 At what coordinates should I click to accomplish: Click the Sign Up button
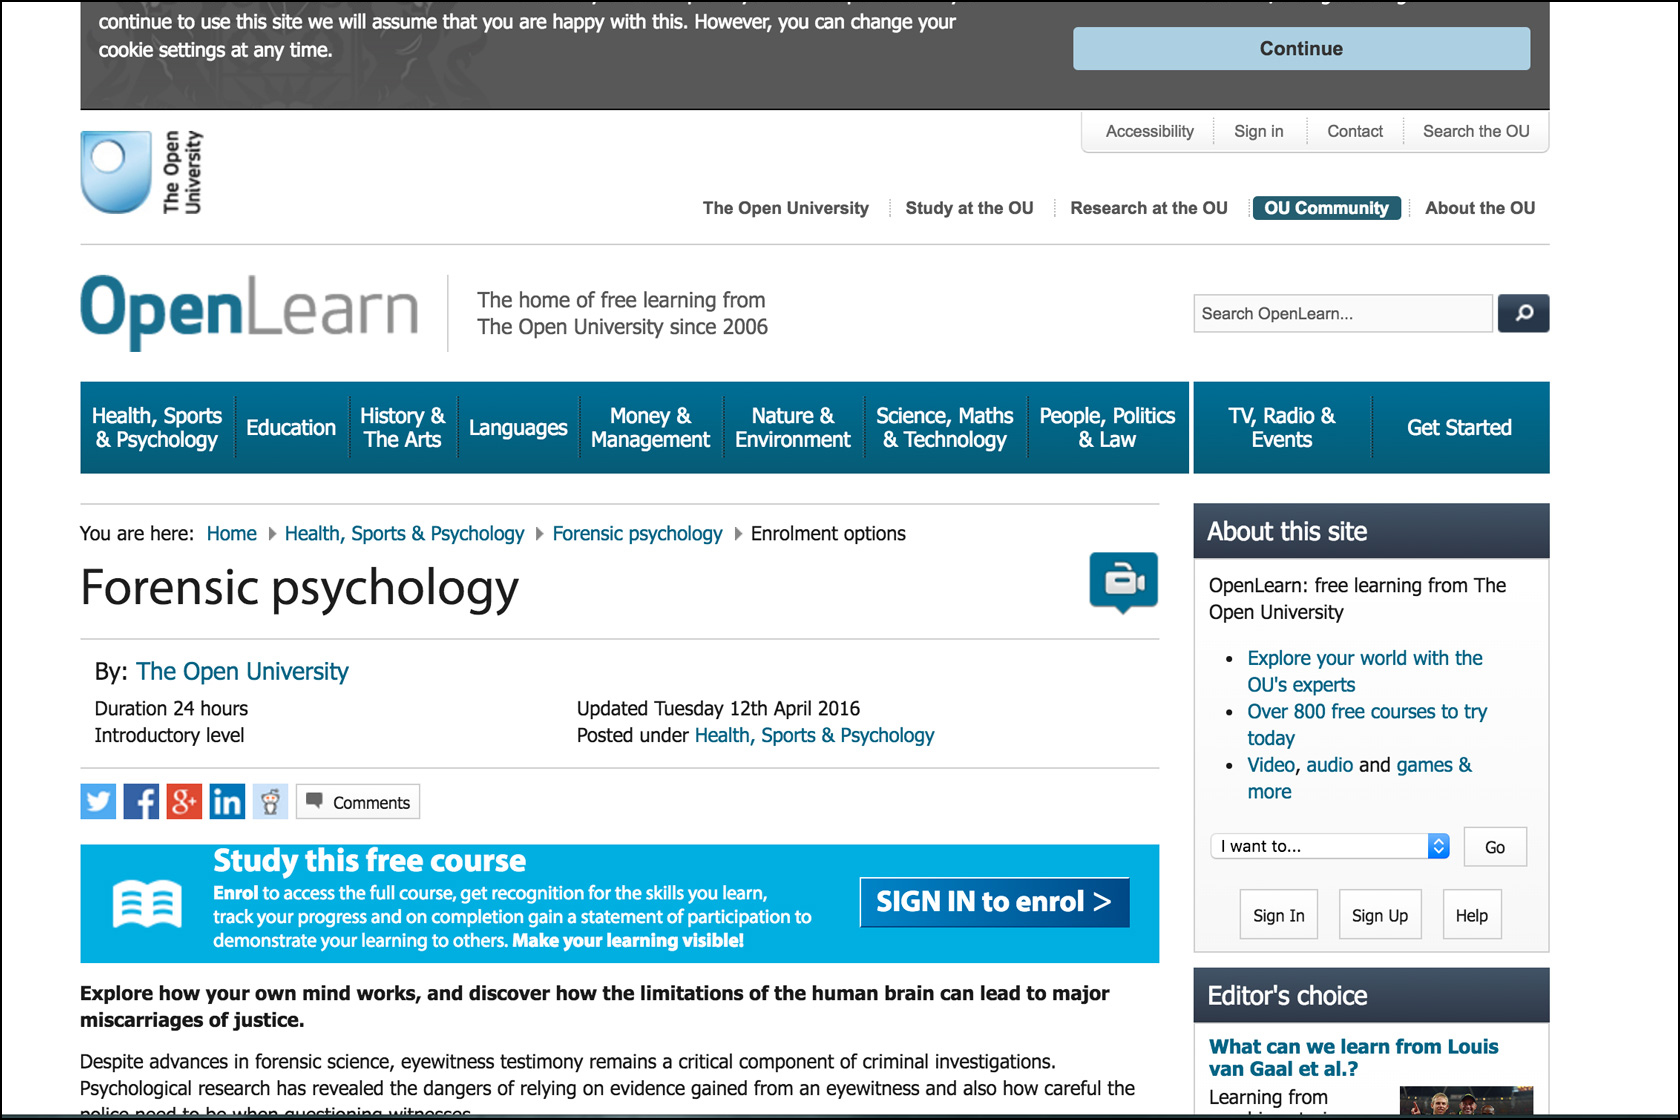pos(1380,915)
